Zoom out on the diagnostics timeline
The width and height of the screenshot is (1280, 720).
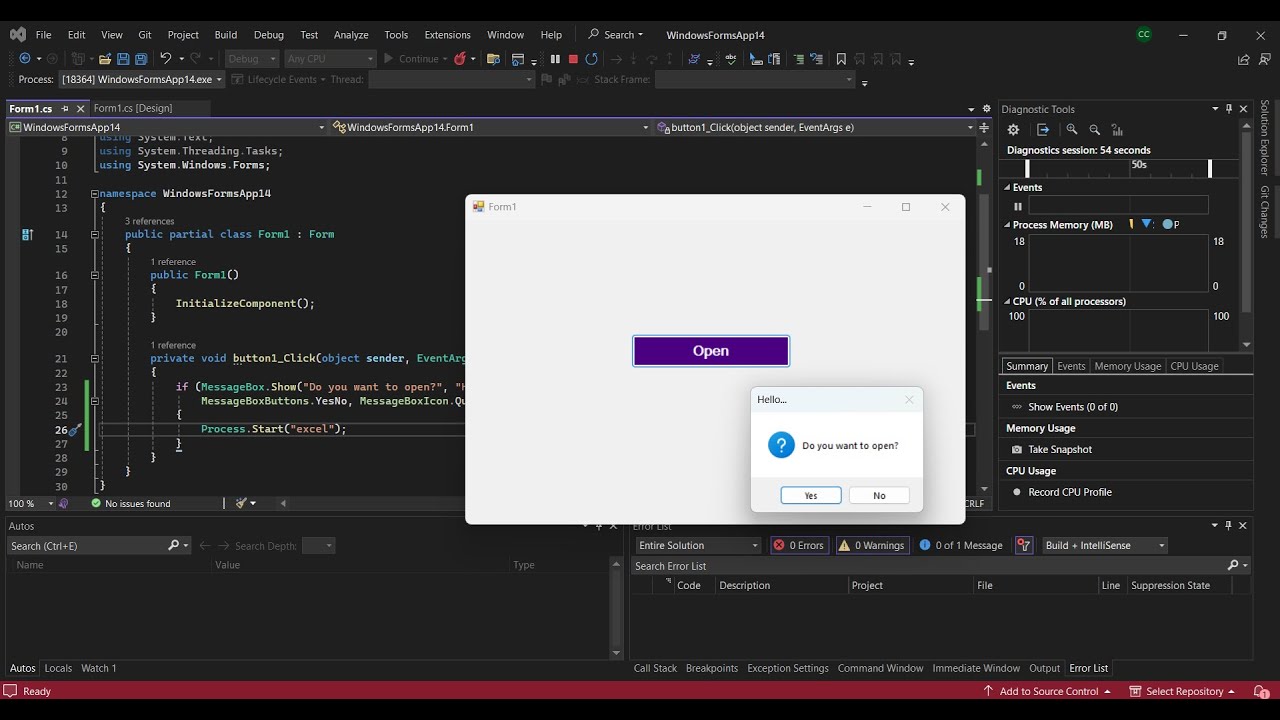pos(1095,130)
